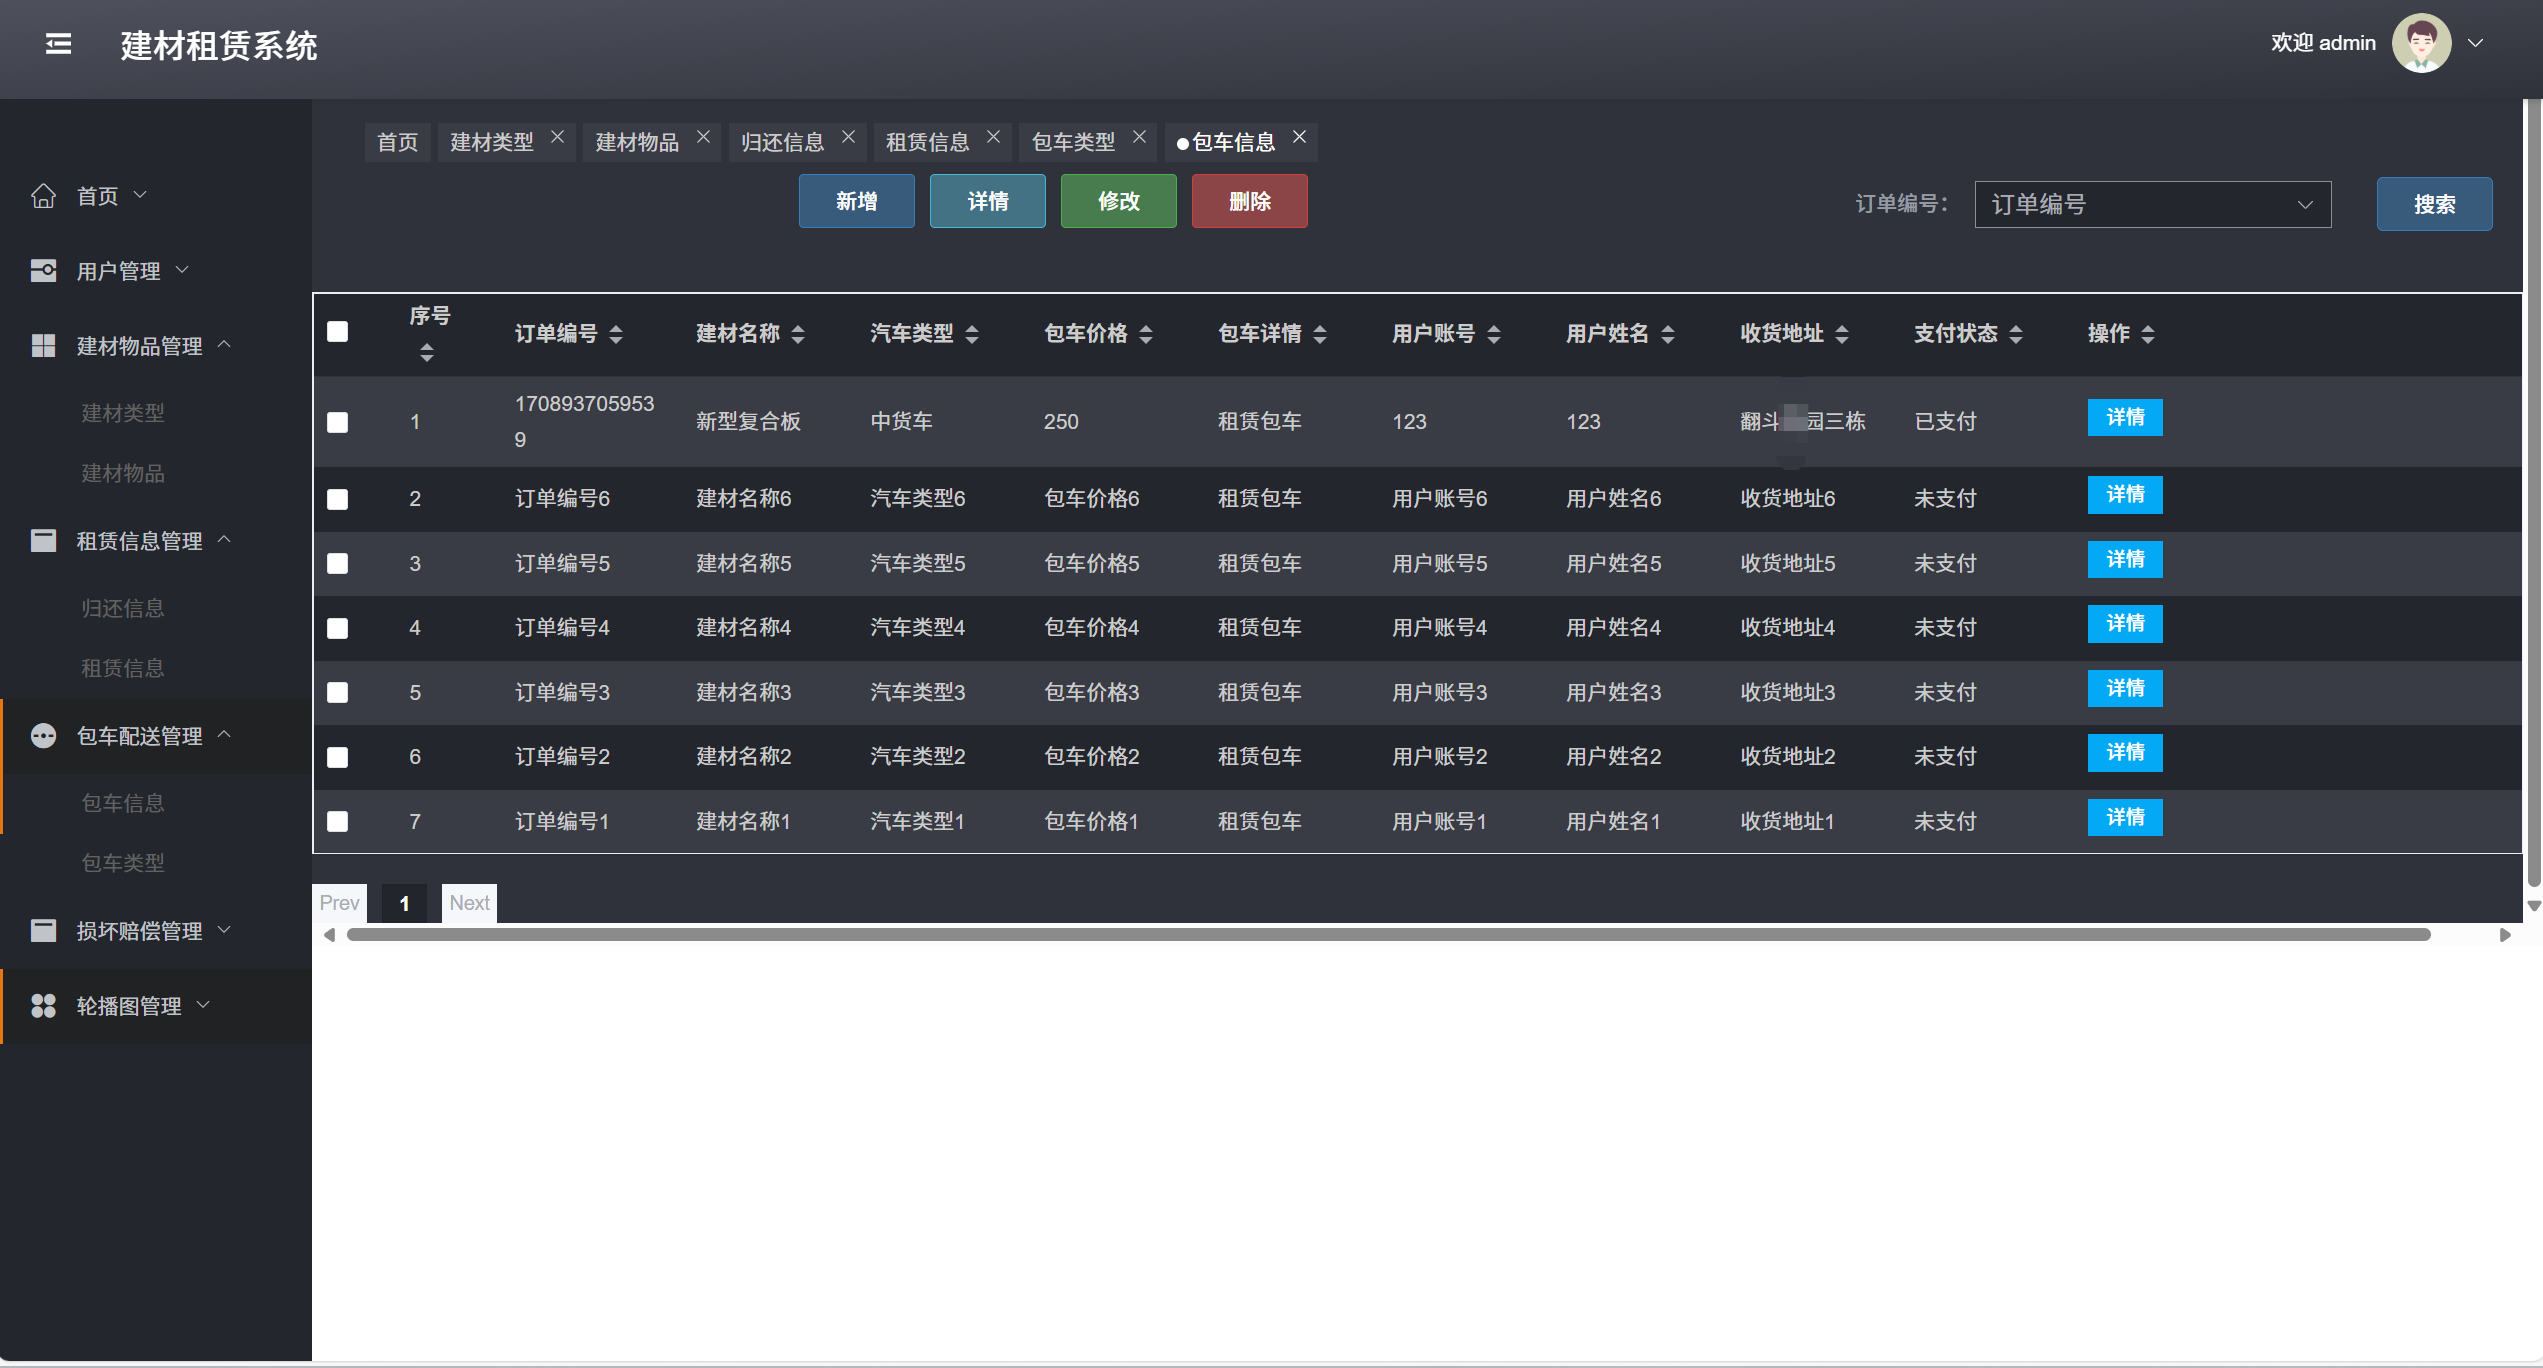Viewport: 2543px width, 1368px height.
Task: Open the admin user dropdown arrow
Action: click(x=2476, y=43)
